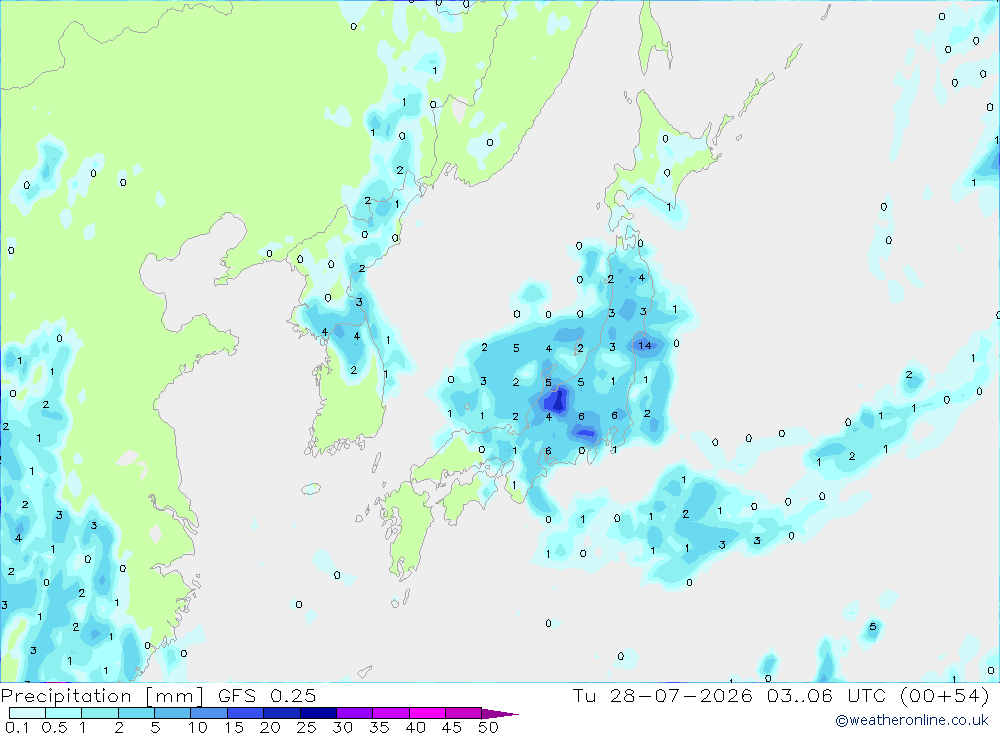Click the "(00+54)" forecast offset text
Screen dimensions: 1000x733
[945, 695]
